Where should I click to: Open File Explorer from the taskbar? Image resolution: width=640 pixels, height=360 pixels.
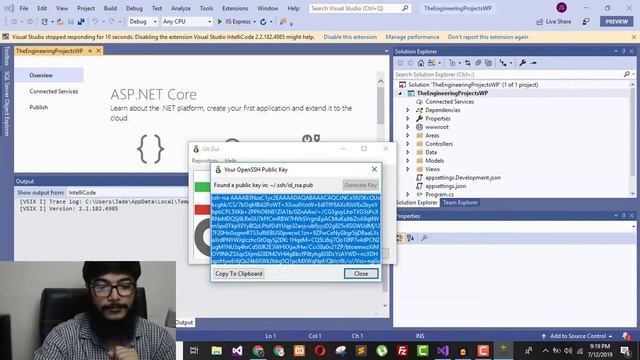coord(217,351)
